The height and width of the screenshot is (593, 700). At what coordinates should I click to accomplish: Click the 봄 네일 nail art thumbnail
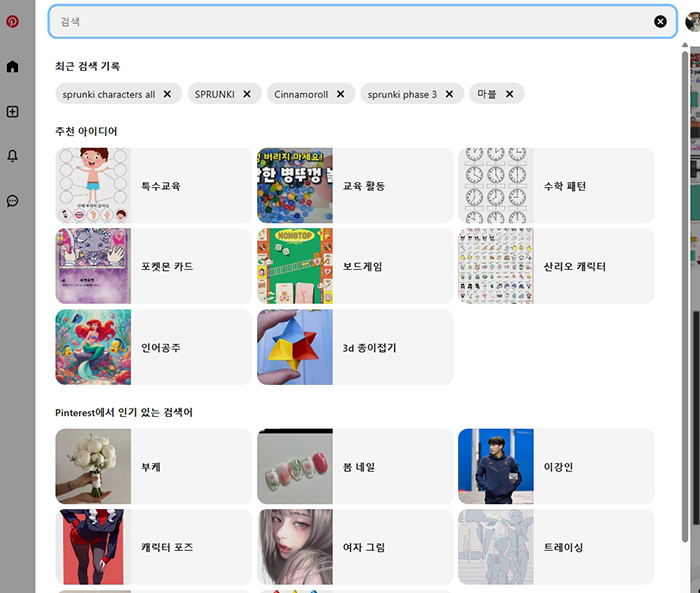click(295, 467)
